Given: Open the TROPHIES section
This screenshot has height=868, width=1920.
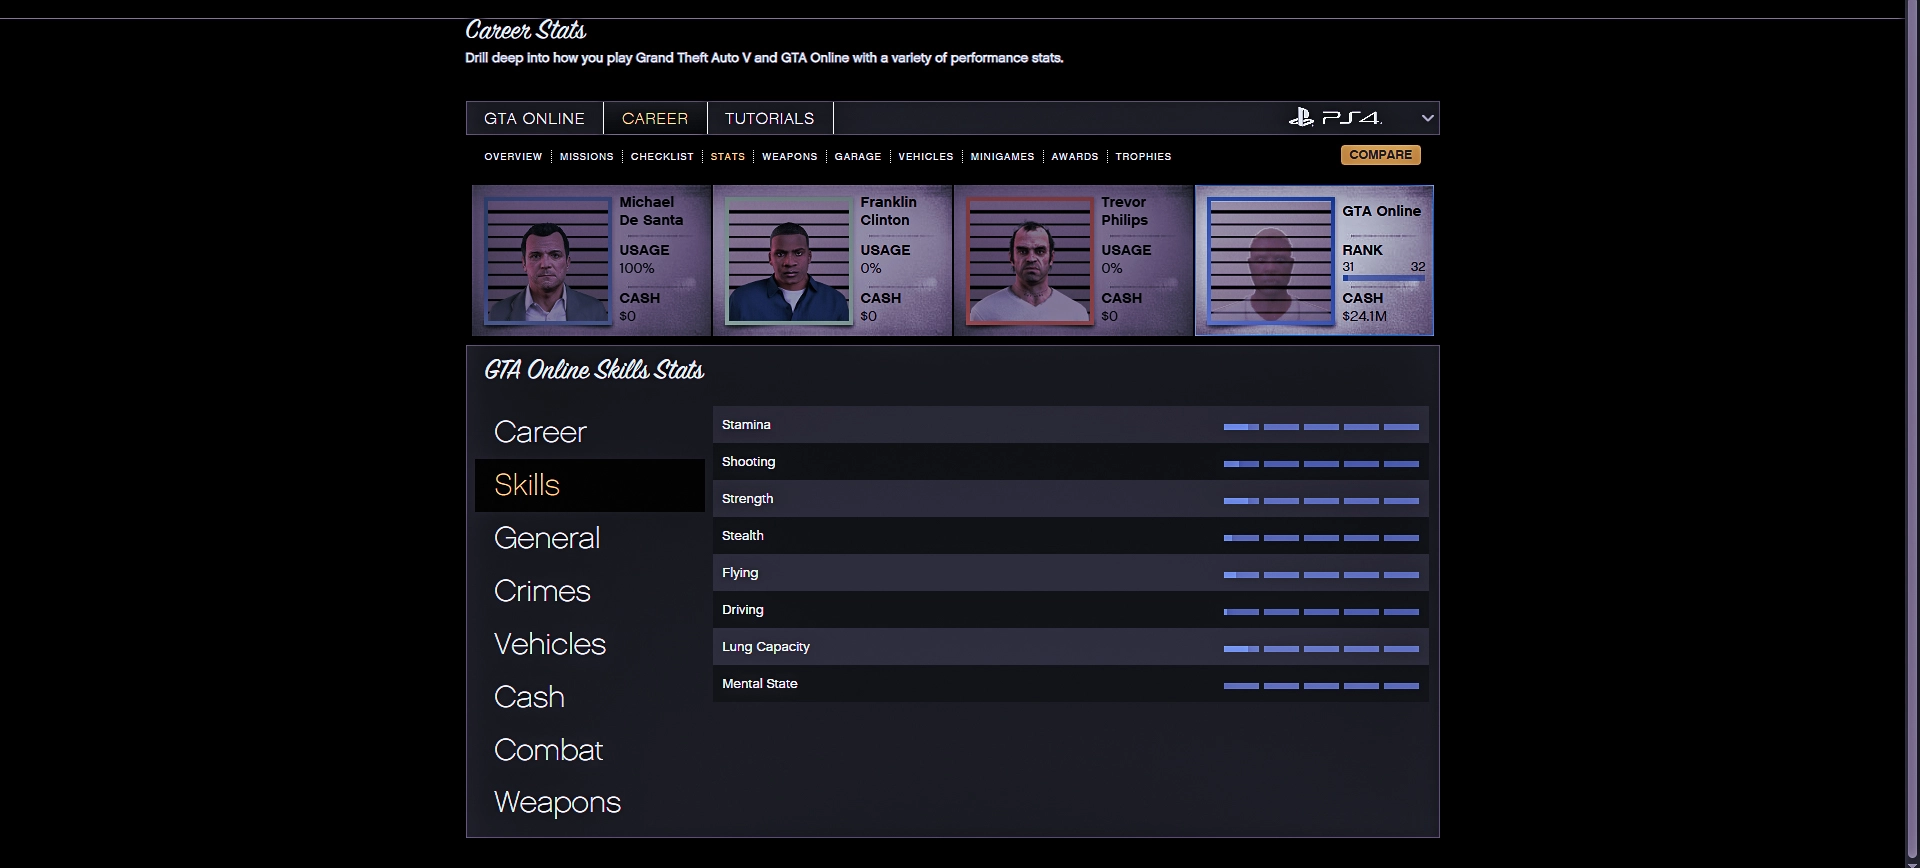Looking at the screenshot, I should [x=1143, y=157].
